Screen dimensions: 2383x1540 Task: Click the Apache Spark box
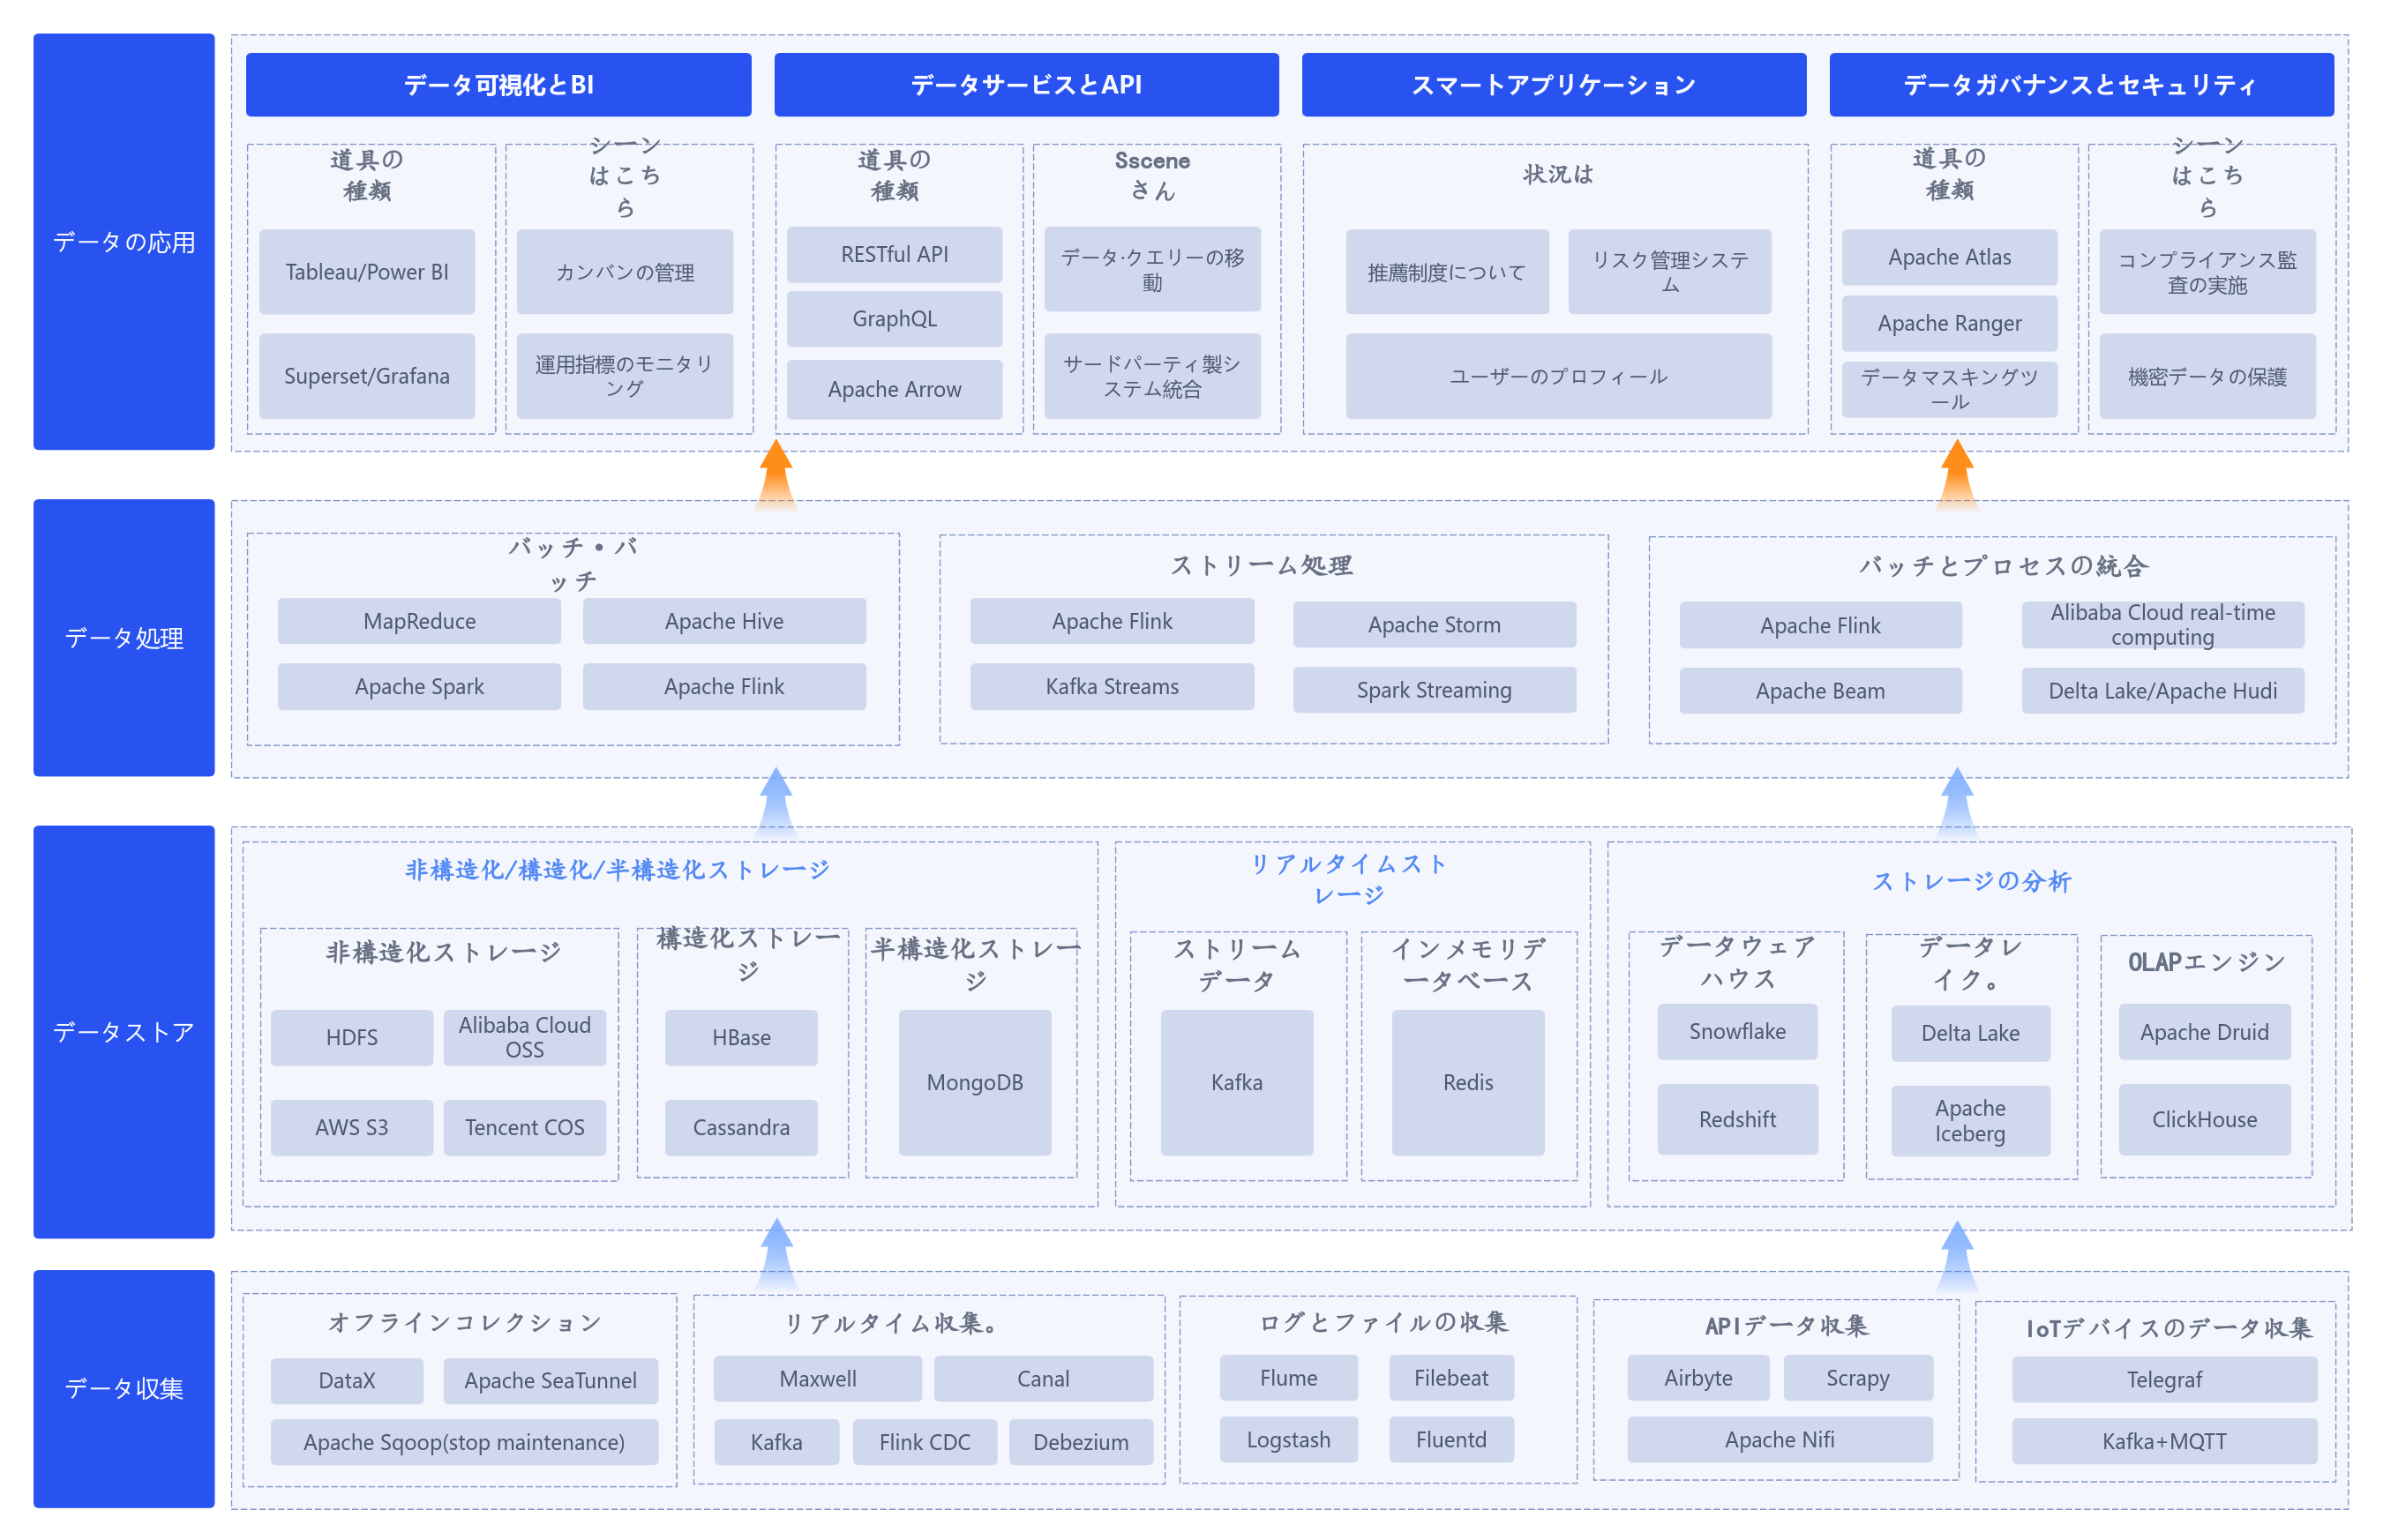click(419, 687)
